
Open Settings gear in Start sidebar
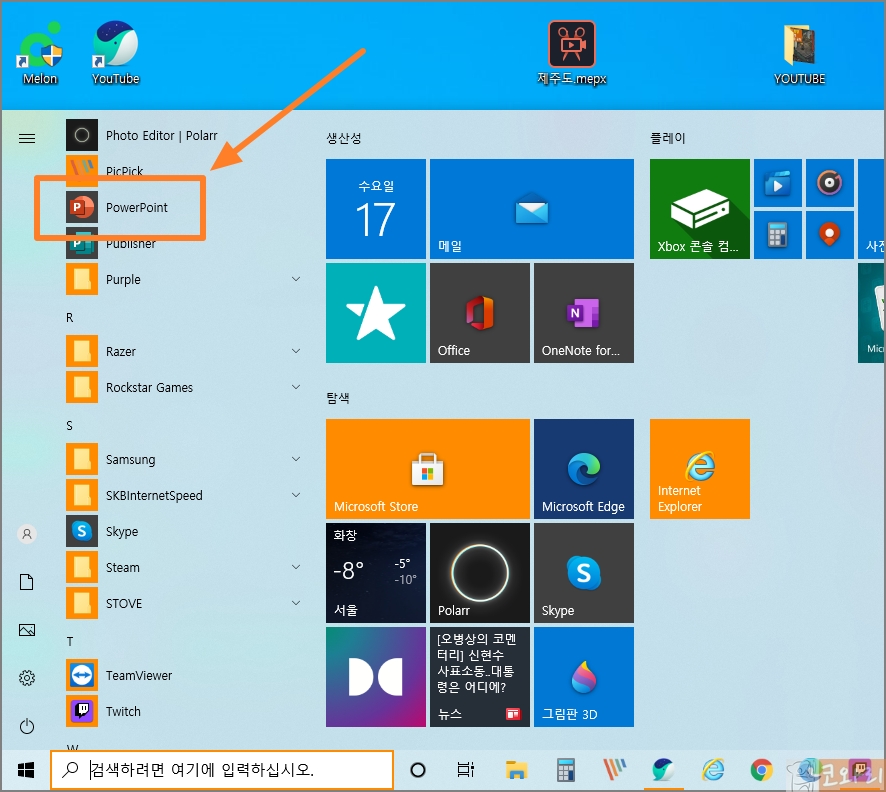27,677
